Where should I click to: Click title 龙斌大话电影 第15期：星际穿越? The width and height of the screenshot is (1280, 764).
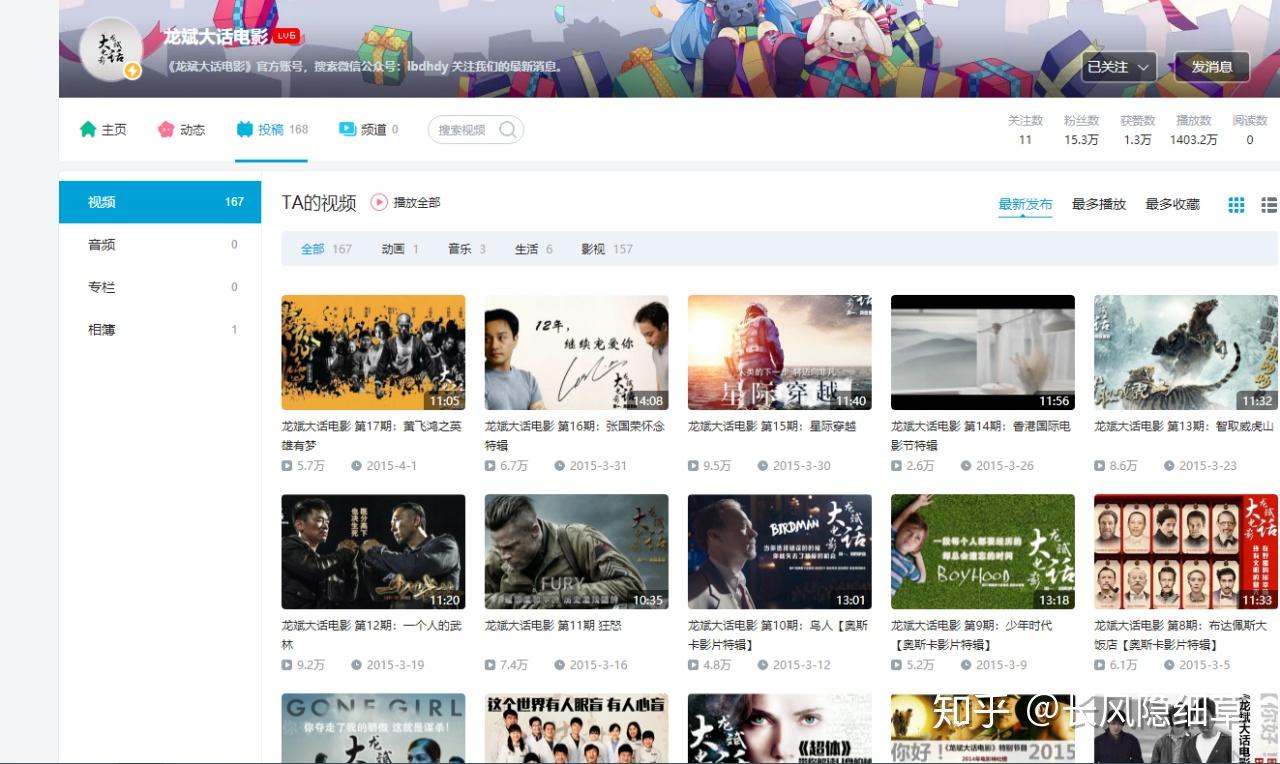click(x=772, y=426)
